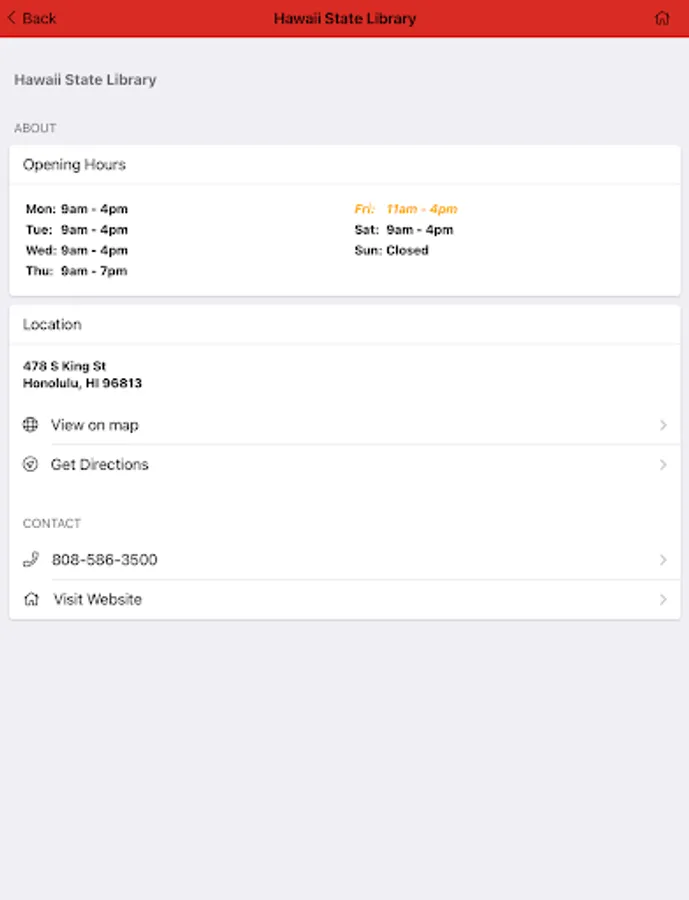
Task: Tap the highlighted Friday hours entry
Action: [406, 209]
